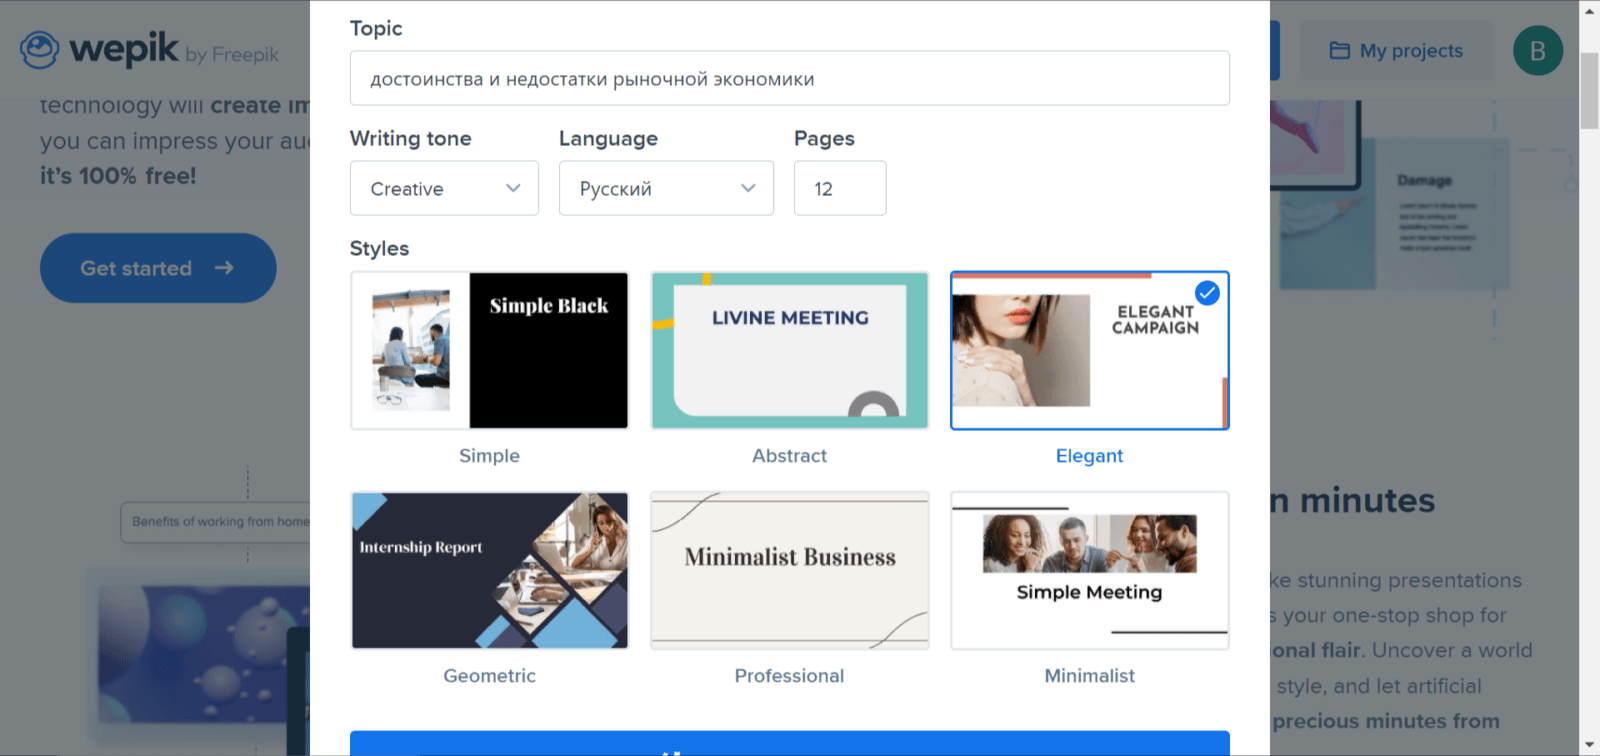The image size is (1600, 756).
Task: Click the Benefits of working from home box
Action: (216, 522)
